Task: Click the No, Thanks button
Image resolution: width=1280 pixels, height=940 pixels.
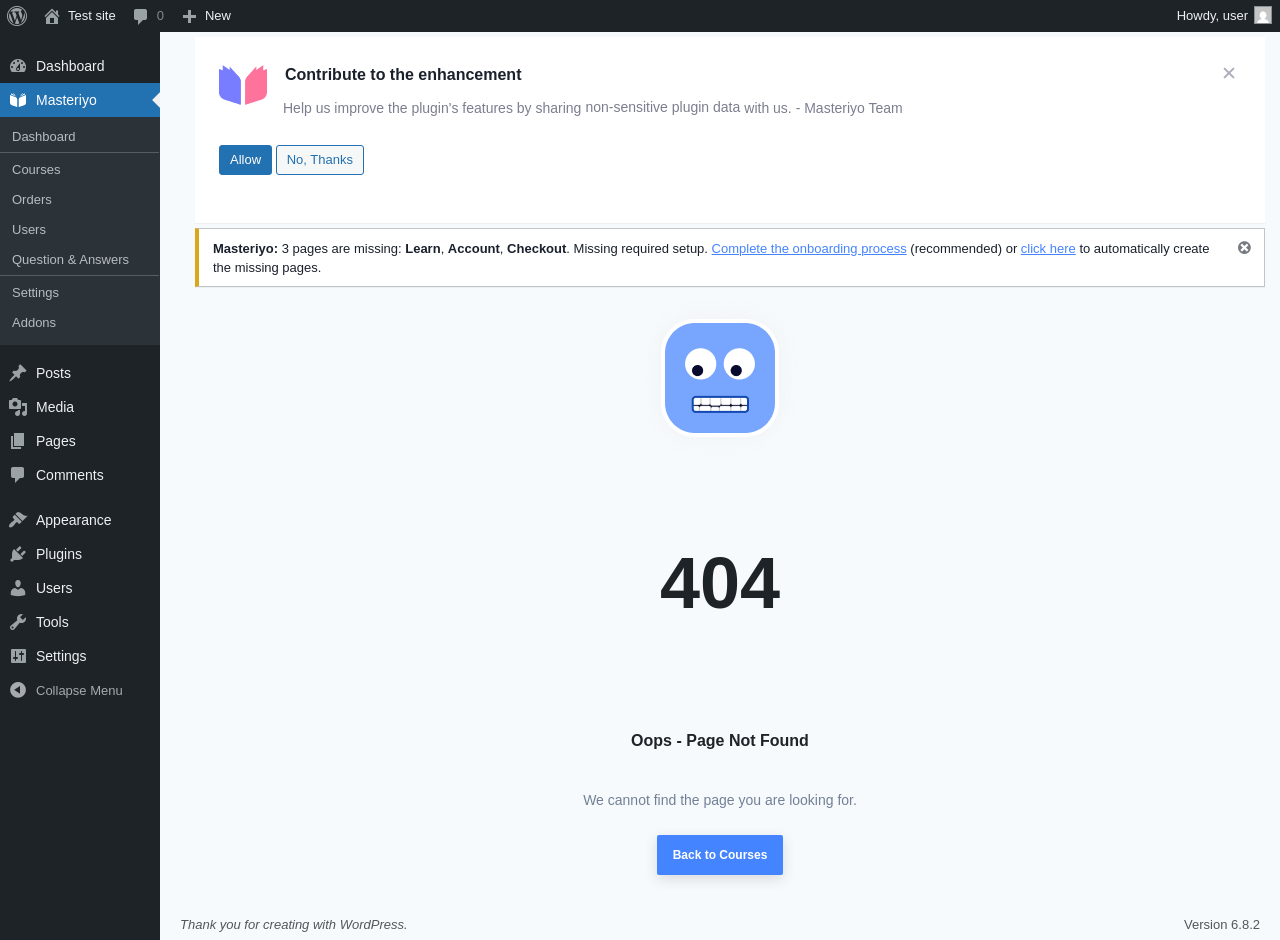Action: pyautogui.click(x=320, y=160)
